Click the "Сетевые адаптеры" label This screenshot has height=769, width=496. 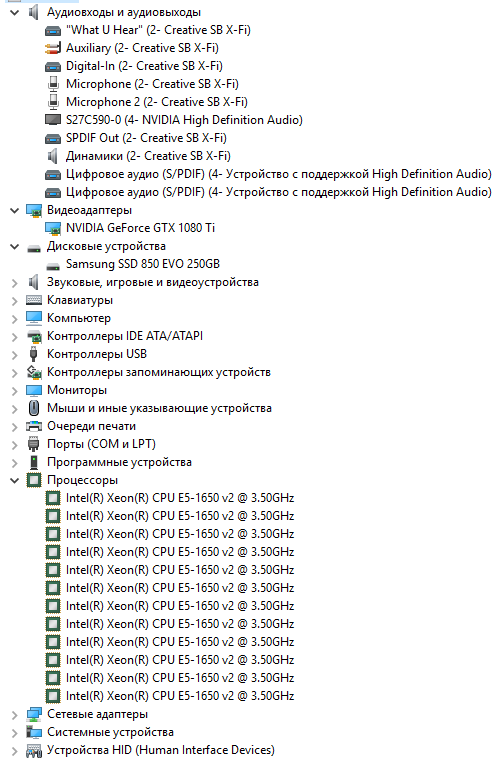click(97, 714)
